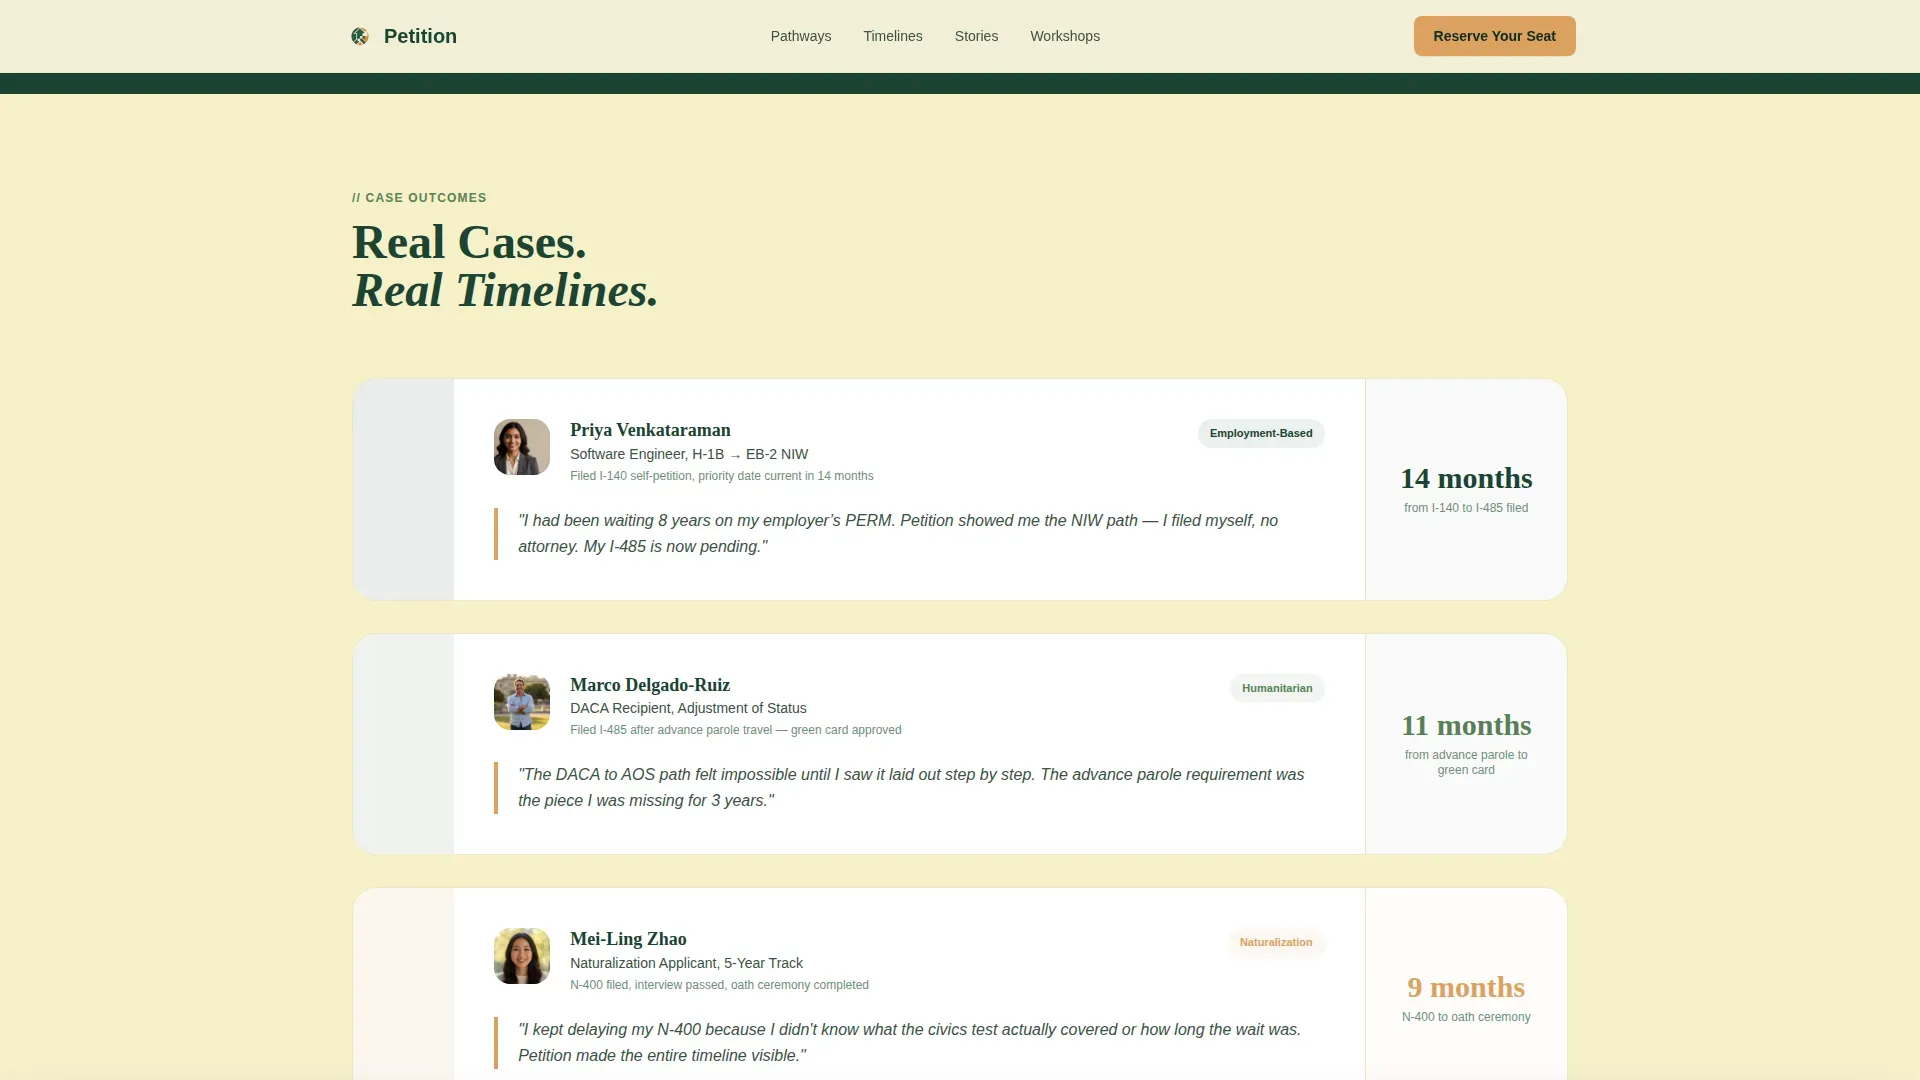Select the Workshops nav item
The width and height of the screenshot is (1920, 1080).
point(1064,36)
